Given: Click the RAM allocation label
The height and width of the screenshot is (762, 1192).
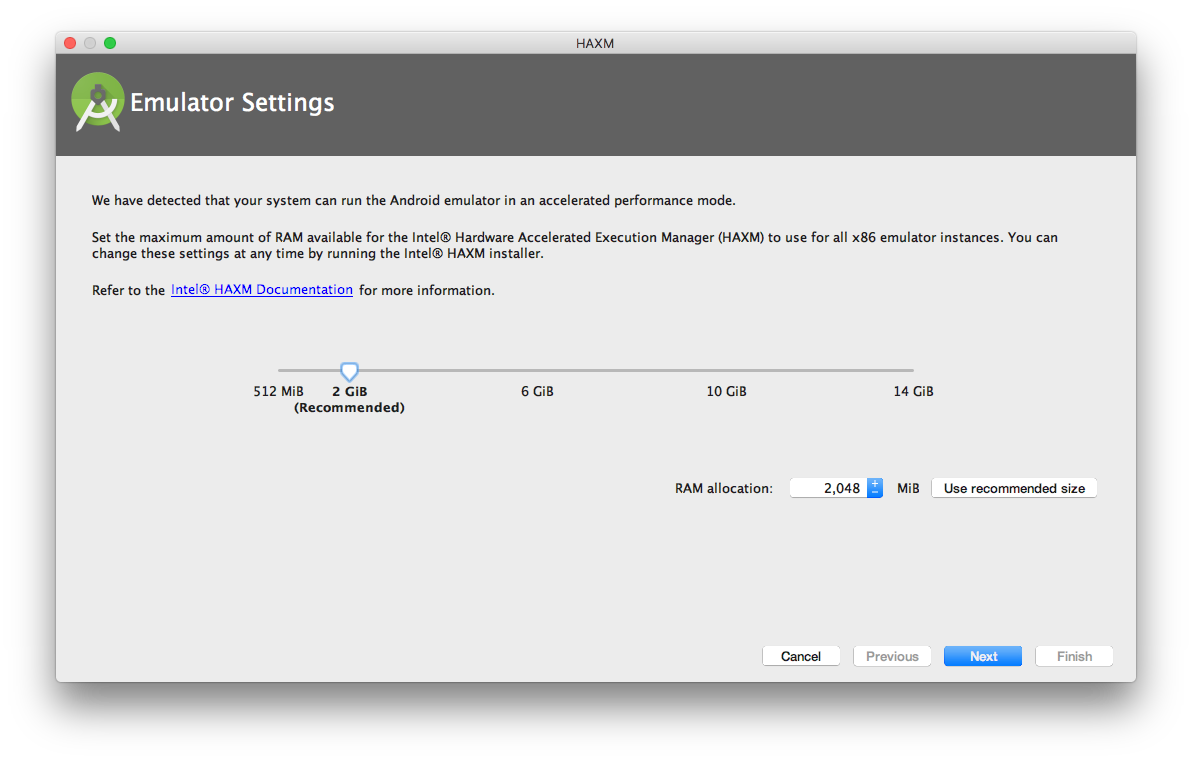Looking at the screenshot, I should 724,488.
